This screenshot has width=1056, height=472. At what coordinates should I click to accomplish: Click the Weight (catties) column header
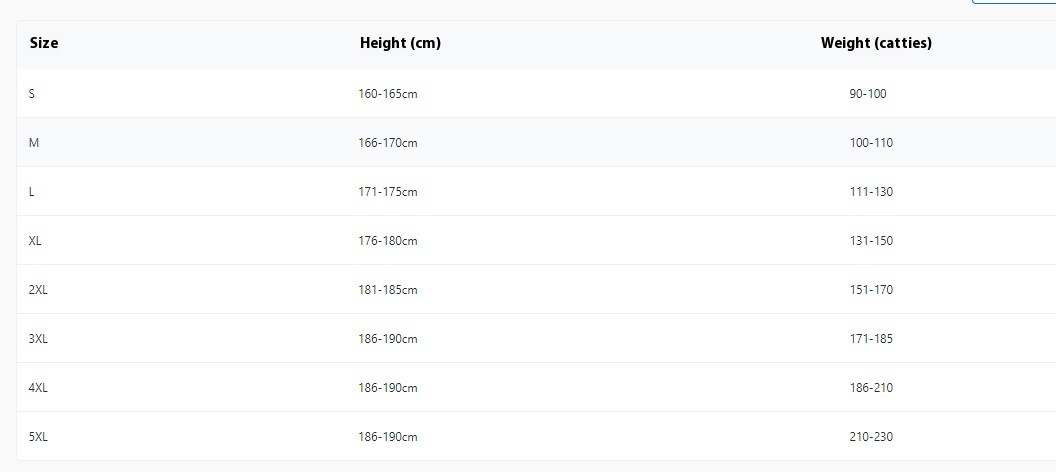pos(876,43)
